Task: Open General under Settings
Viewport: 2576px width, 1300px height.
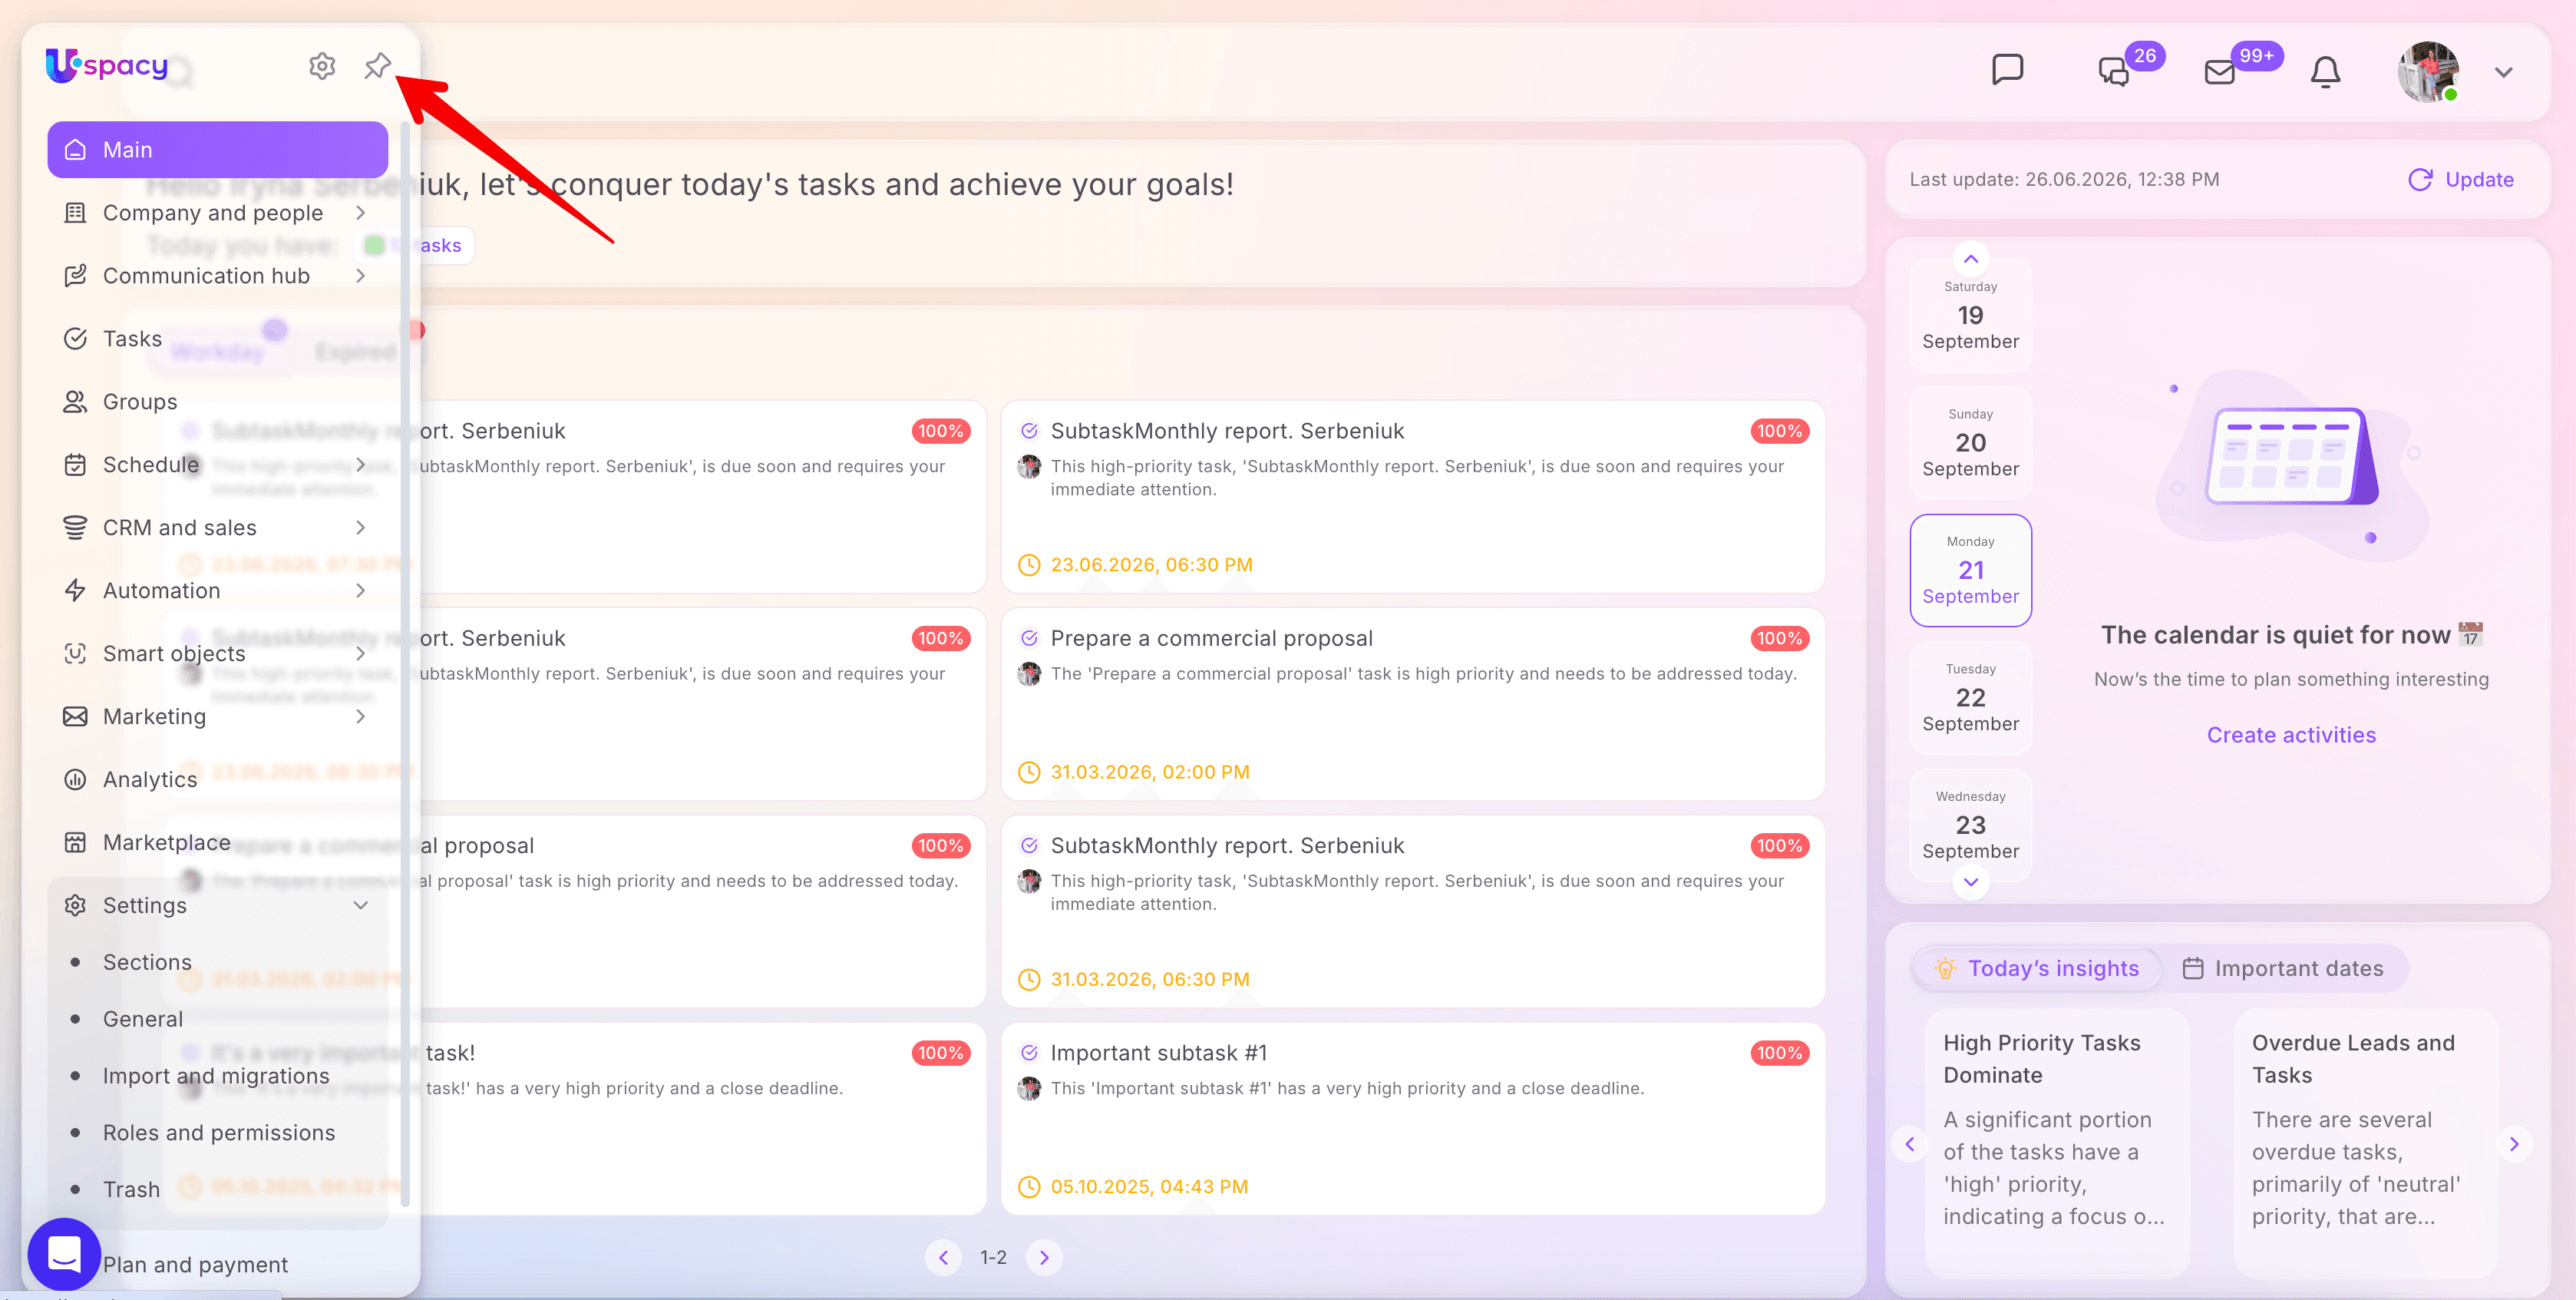Action: click(143, 1020)
